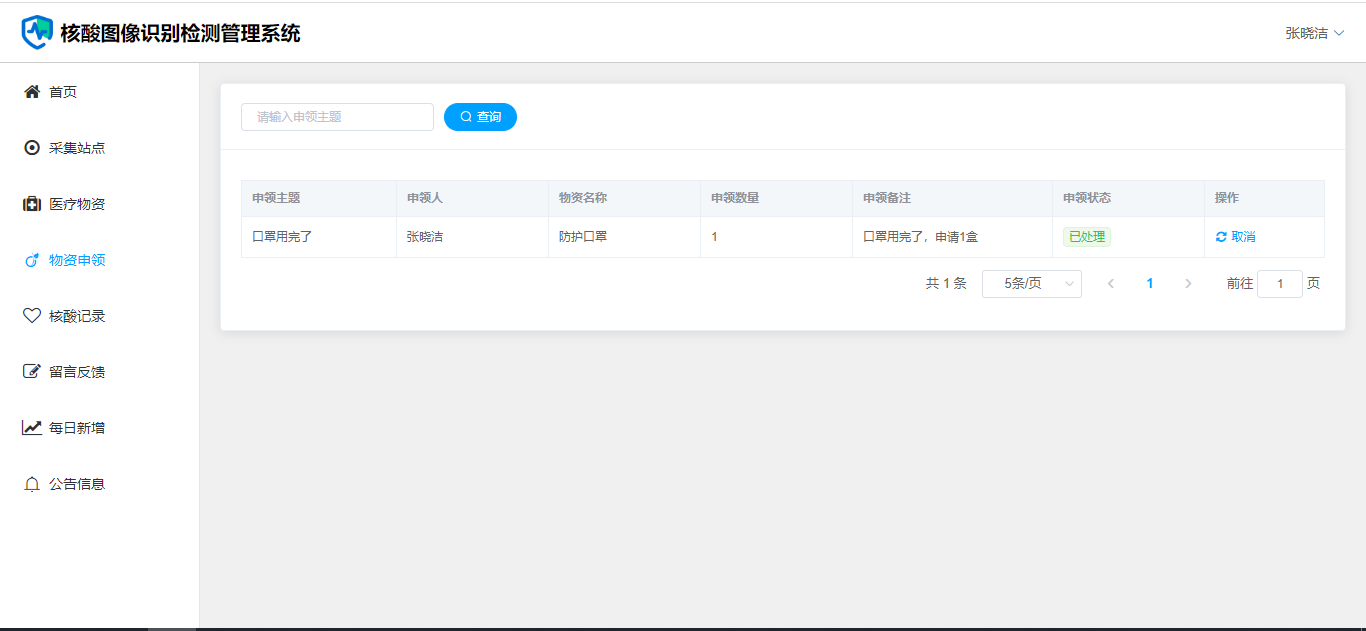Viewport: 1366px width, 631px height.
Task: Click the bell icon beside 公告信息
Action: (32, 484)
